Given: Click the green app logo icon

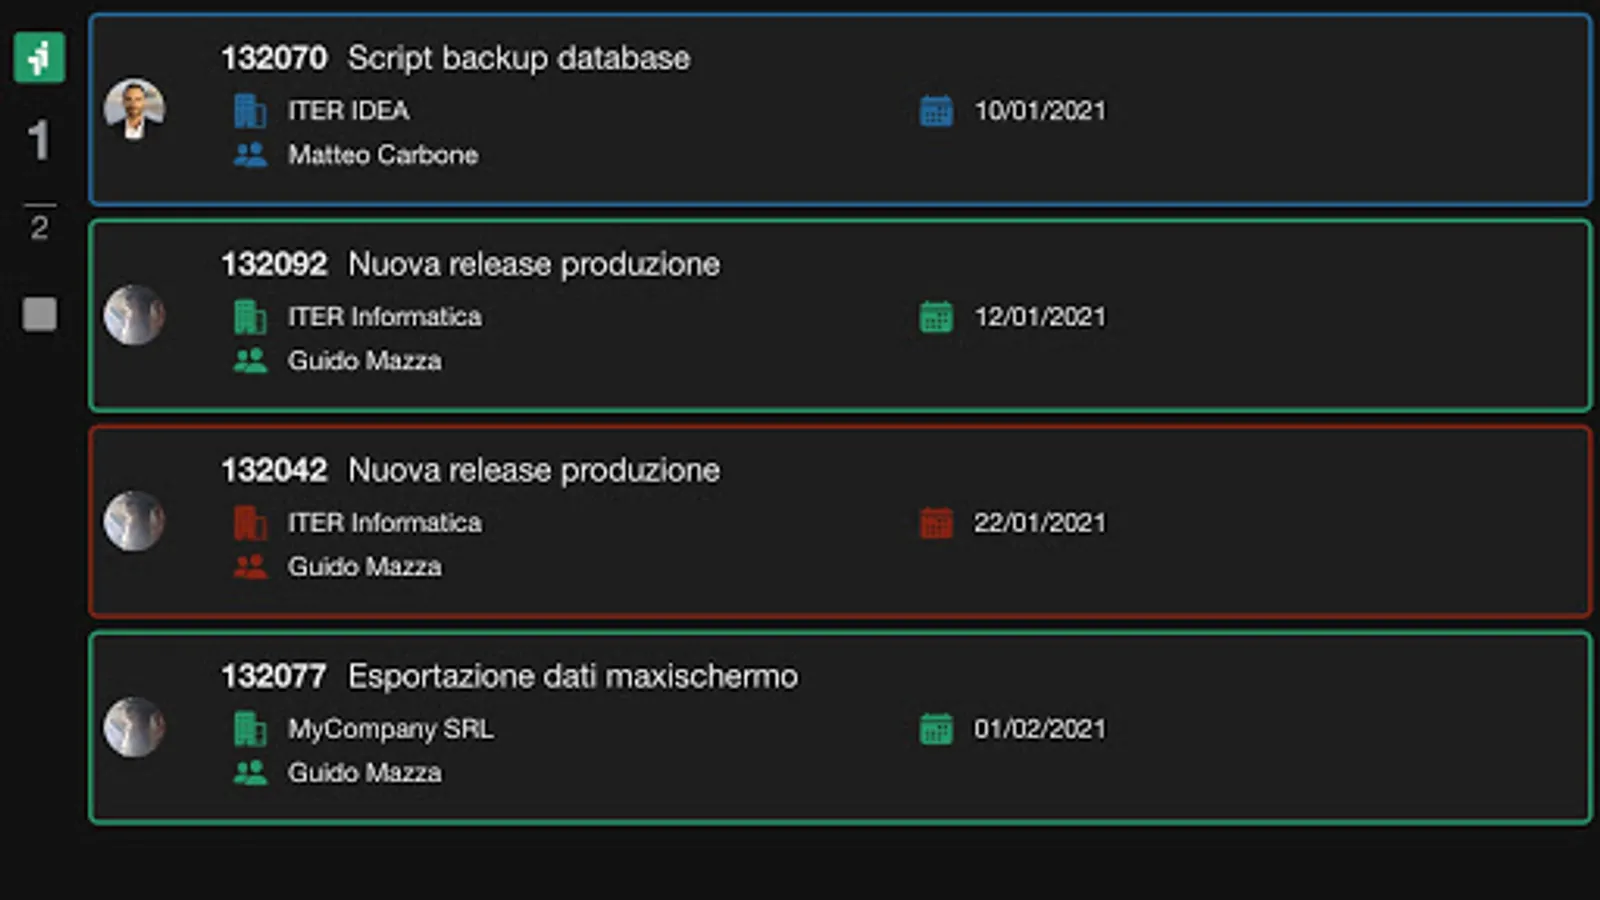Looking at the screenshot, I should [39, 58].
